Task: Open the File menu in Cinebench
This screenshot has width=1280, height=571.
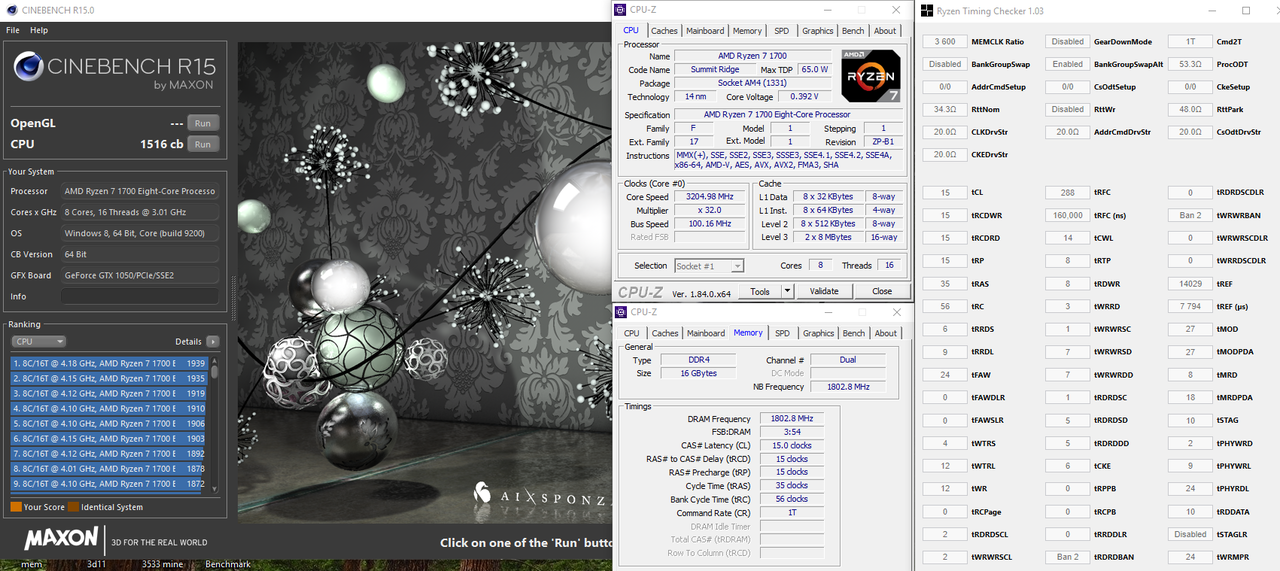Action: point(13,30)
